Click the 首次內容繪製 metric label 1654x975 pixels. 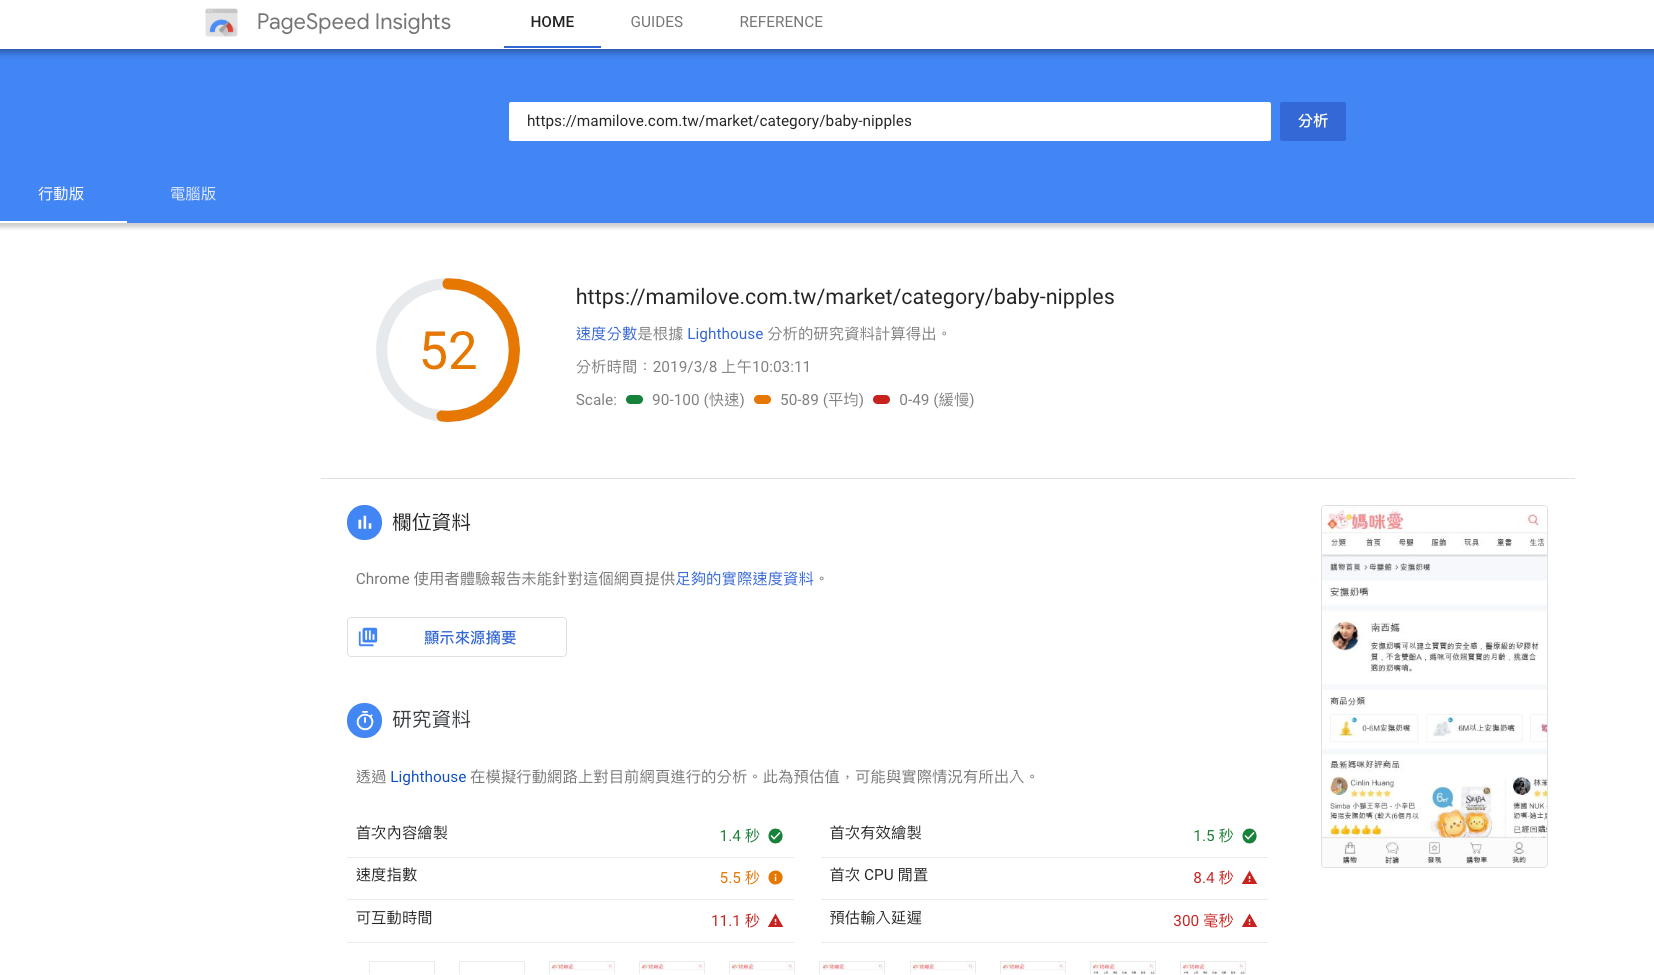(x=402, y=833)
